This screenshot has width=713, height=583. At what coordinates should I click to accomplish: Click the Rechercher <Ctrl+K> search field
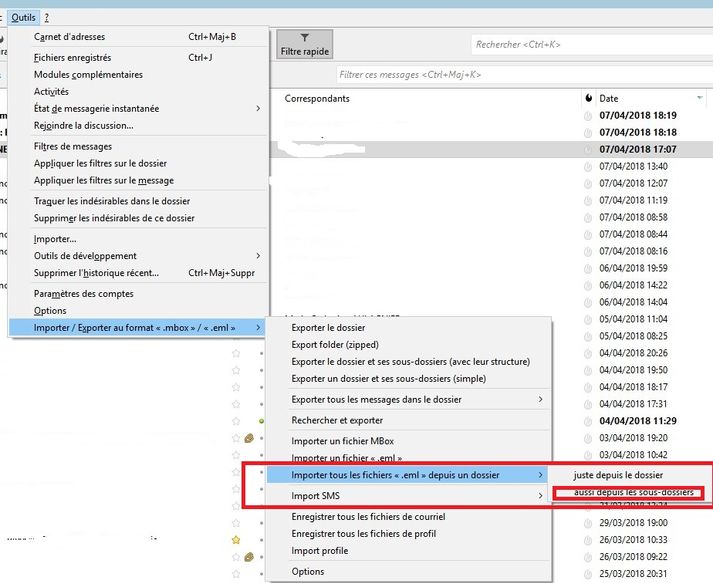tap(591, 45)
